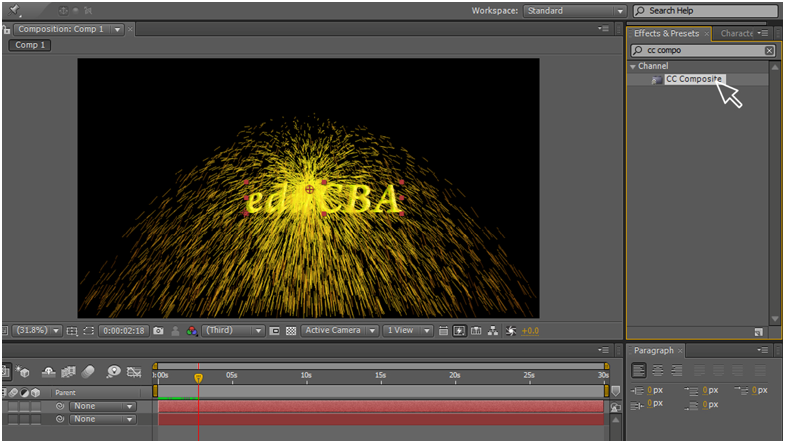The height and width of the screenshot is (443, 785).
Task: Open the Comp Flowchart icon
Action: click(493, 331)
